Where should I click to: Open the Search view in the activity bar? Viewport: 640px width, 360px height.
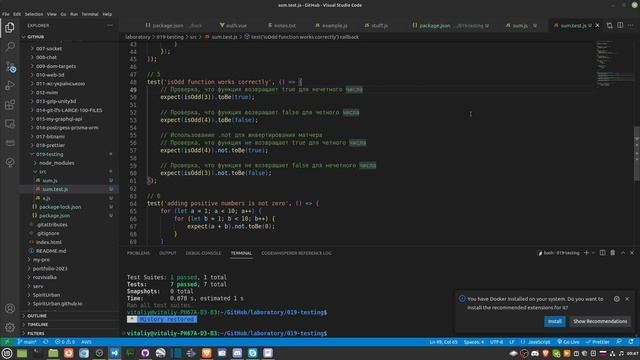(10, 46)
